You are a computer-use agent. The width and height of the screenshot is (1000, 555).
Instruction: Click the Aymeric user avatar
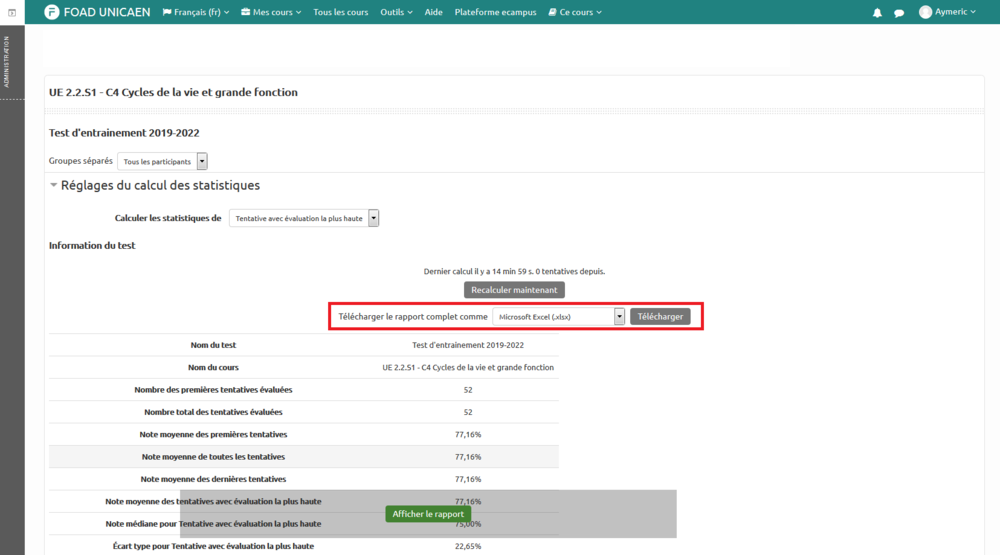(x=925, y=12)
